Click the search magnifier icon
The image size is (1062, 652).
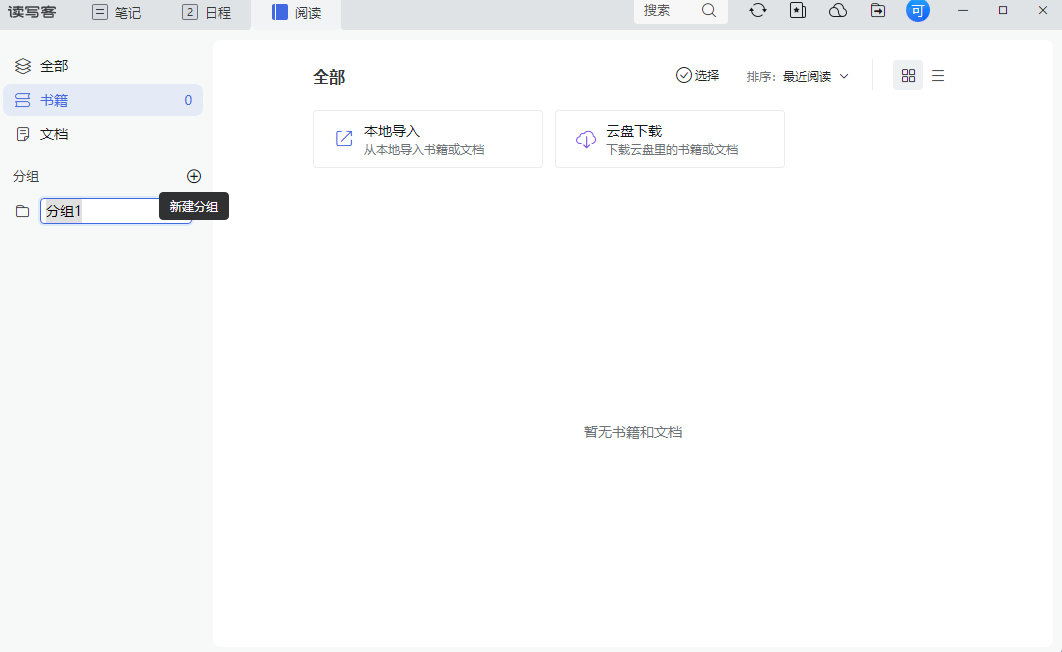(x=709, y=10)
